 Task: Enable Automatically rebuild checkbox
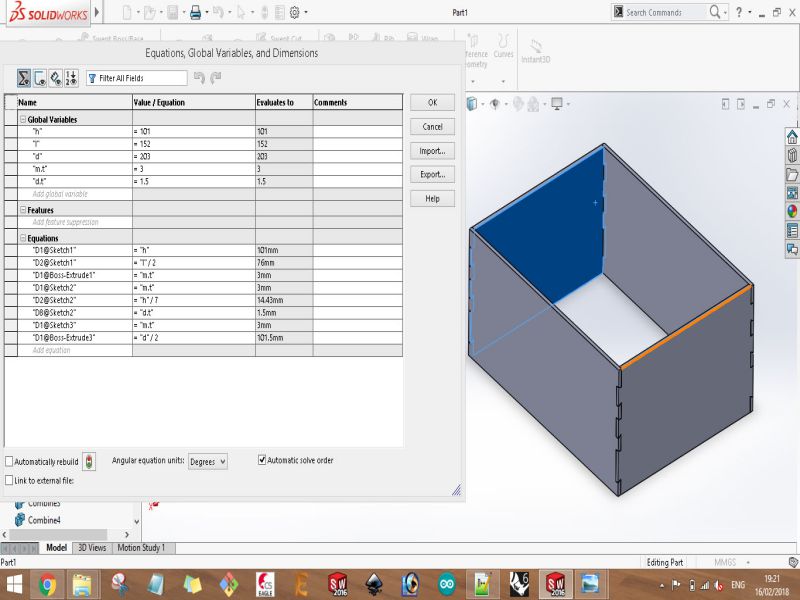point(9,461)
